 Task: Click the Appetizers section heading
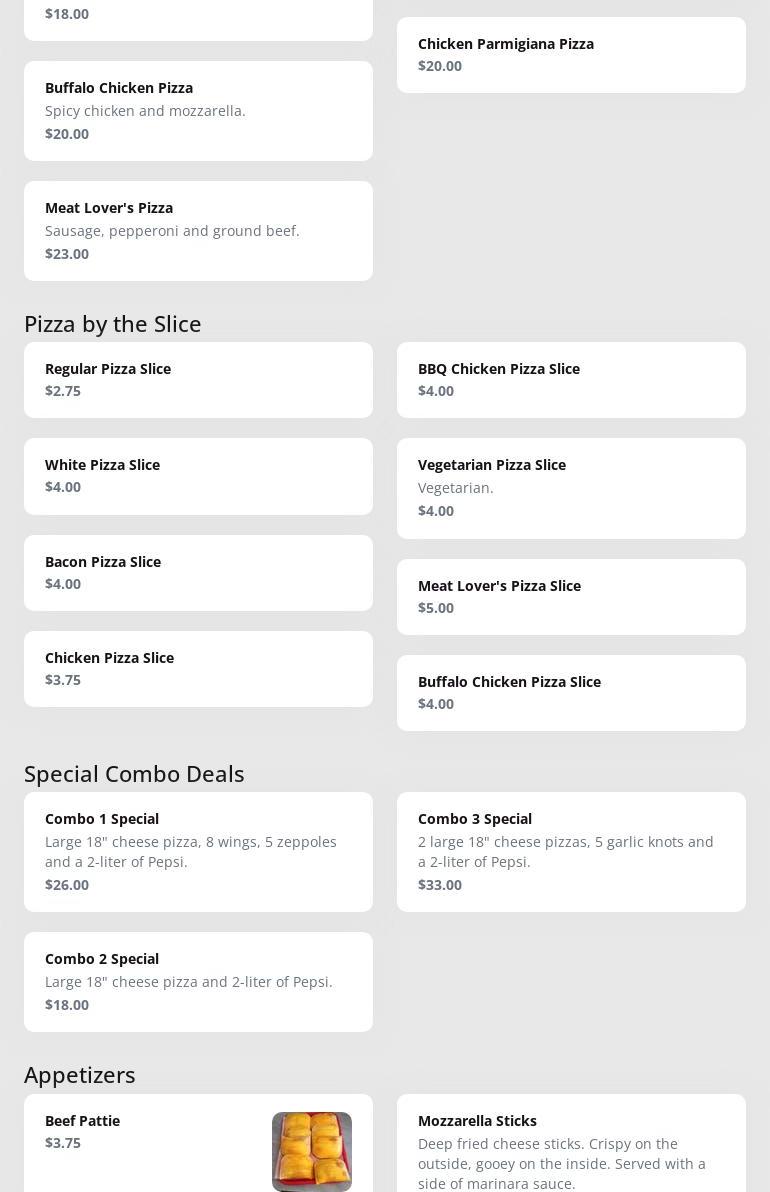[x=80, y=1075]
